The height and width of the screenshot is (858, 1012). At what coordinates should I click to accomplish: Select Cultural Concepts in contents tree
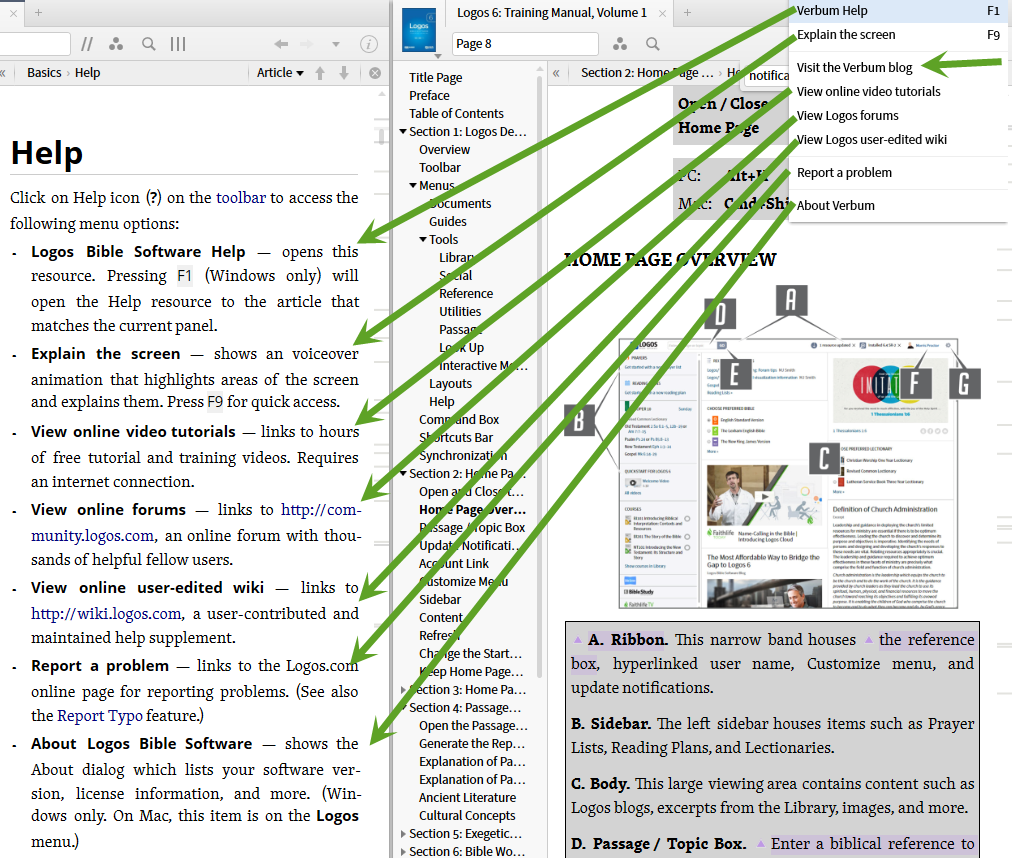pos(467,816)
